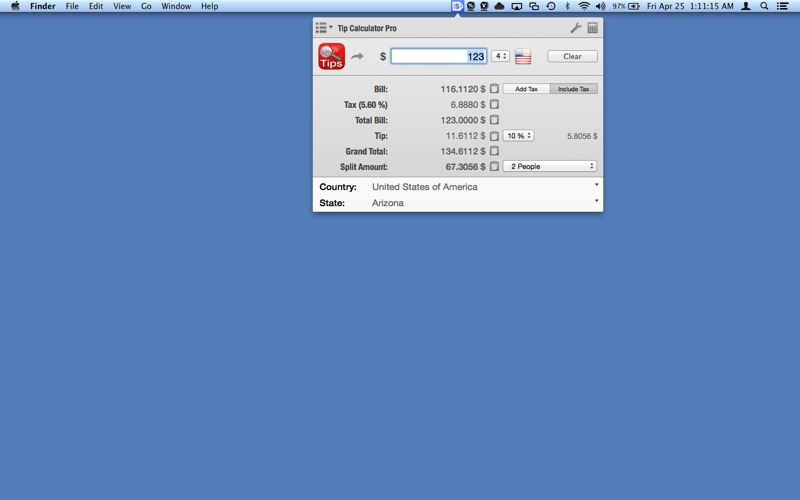The height and width of the screenshot is (500, 800).
Task: Click the gray arrow next to Tips
Action: tap(357, 56)
